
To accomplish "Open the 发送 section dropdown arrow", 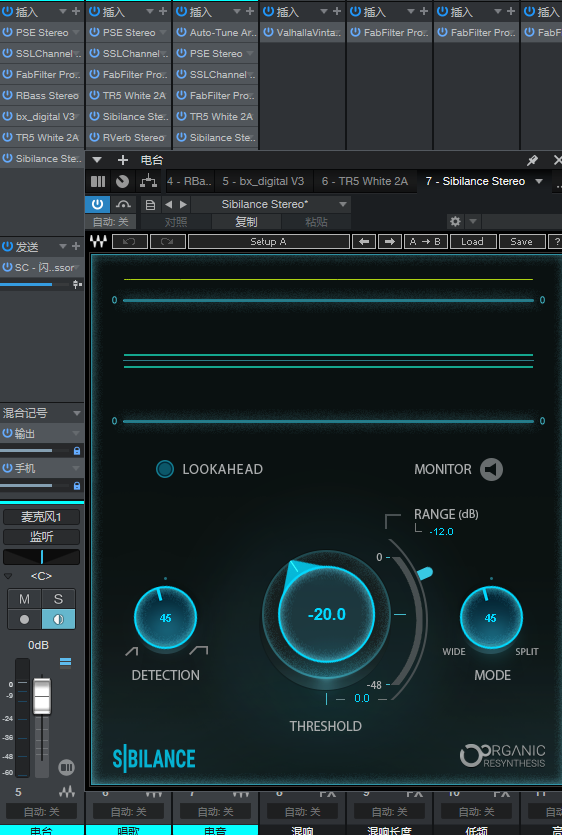I will click(x=63, y=247).
